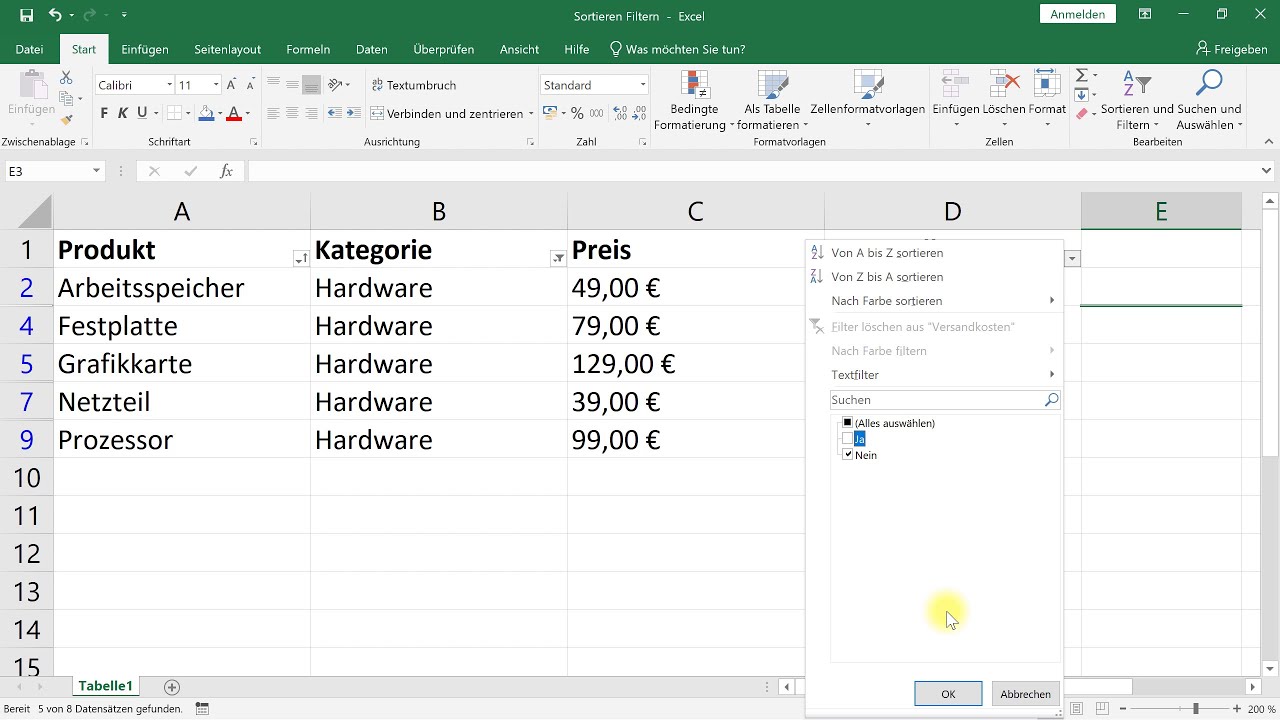The width and height of the screenshot is (1280, 720).
Task: Toggle italic formatting with K icon
Action: pyautogui.click(x=123, y=113)
